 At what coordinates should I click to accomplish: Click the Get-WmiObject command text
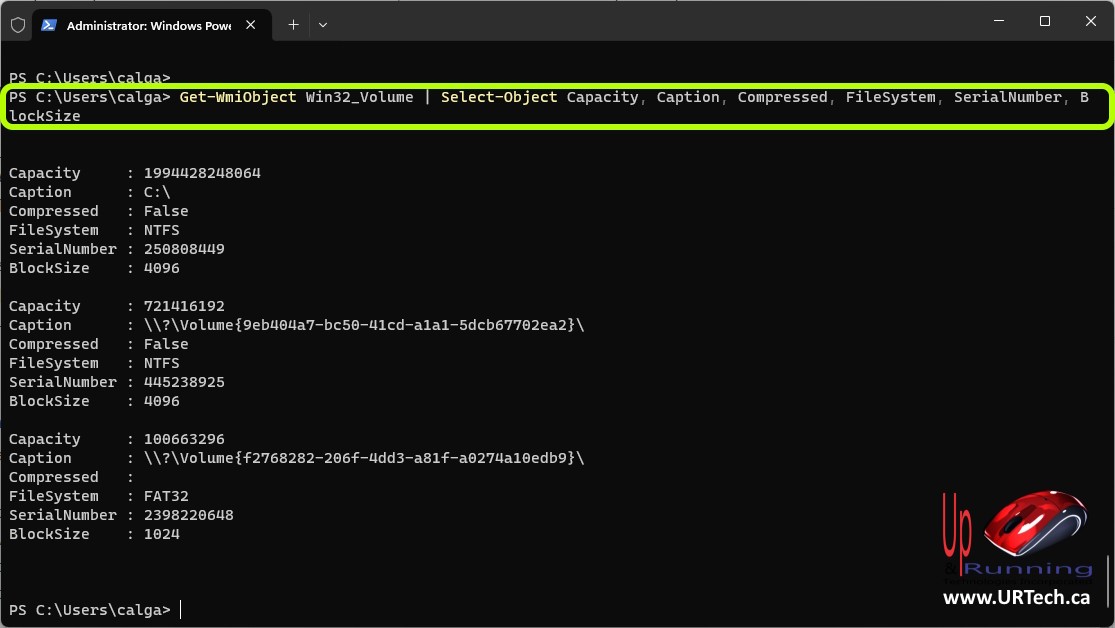238,97
